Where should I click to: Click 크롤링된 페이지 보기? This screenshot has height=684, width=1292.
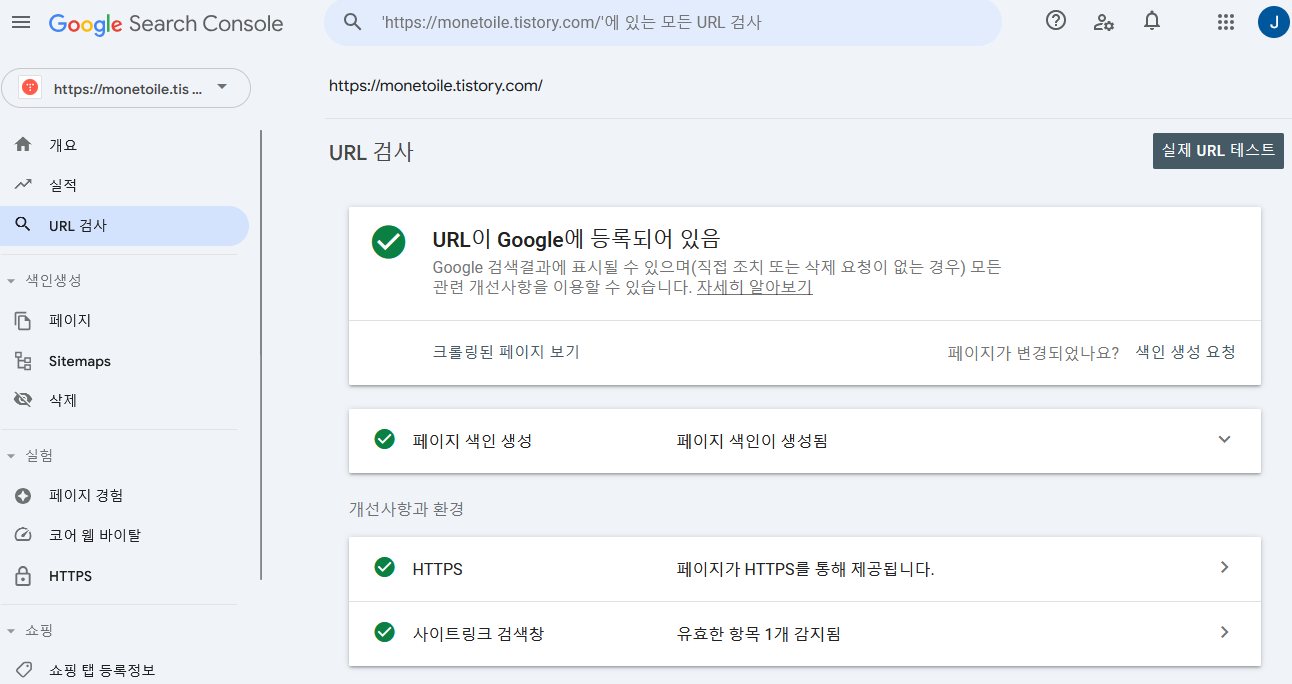pyautogui.click(x=506, y=352)
